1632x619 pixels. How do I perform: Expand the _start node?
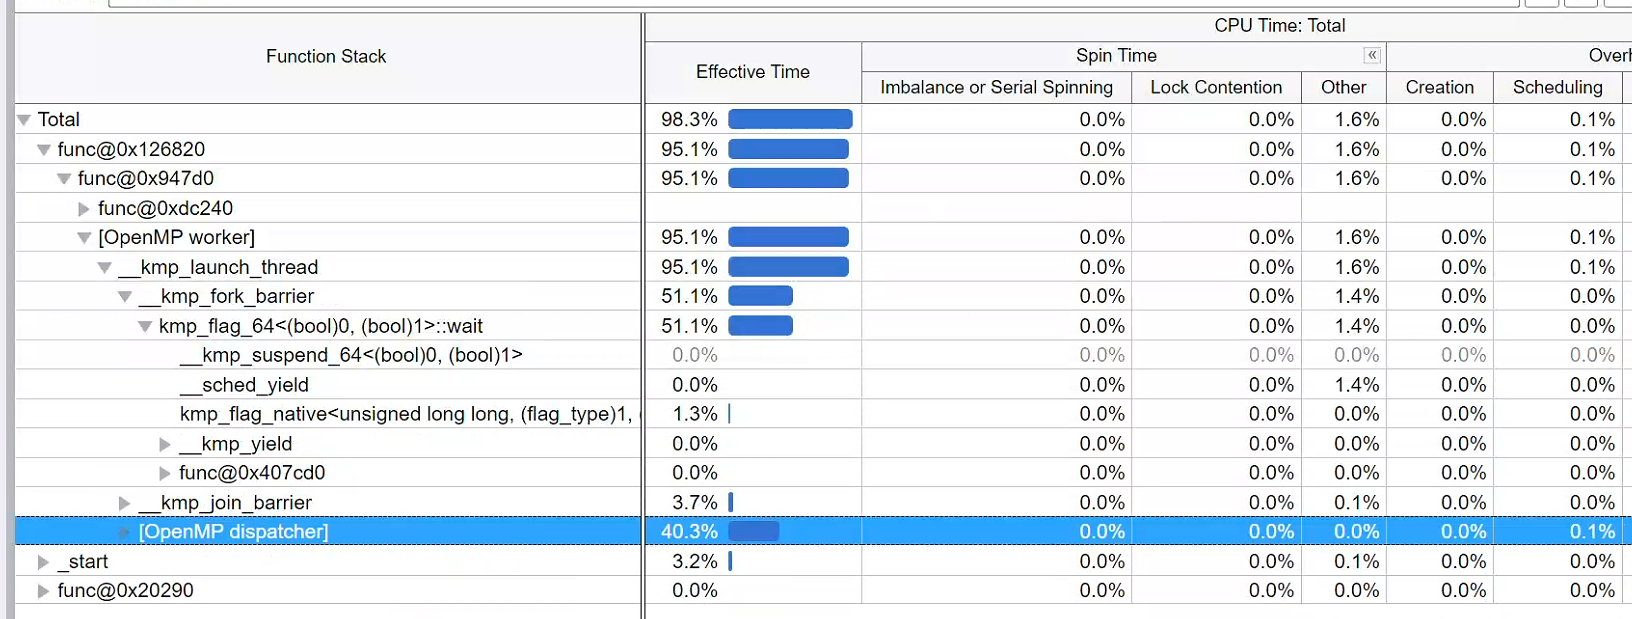pos(44,562)
